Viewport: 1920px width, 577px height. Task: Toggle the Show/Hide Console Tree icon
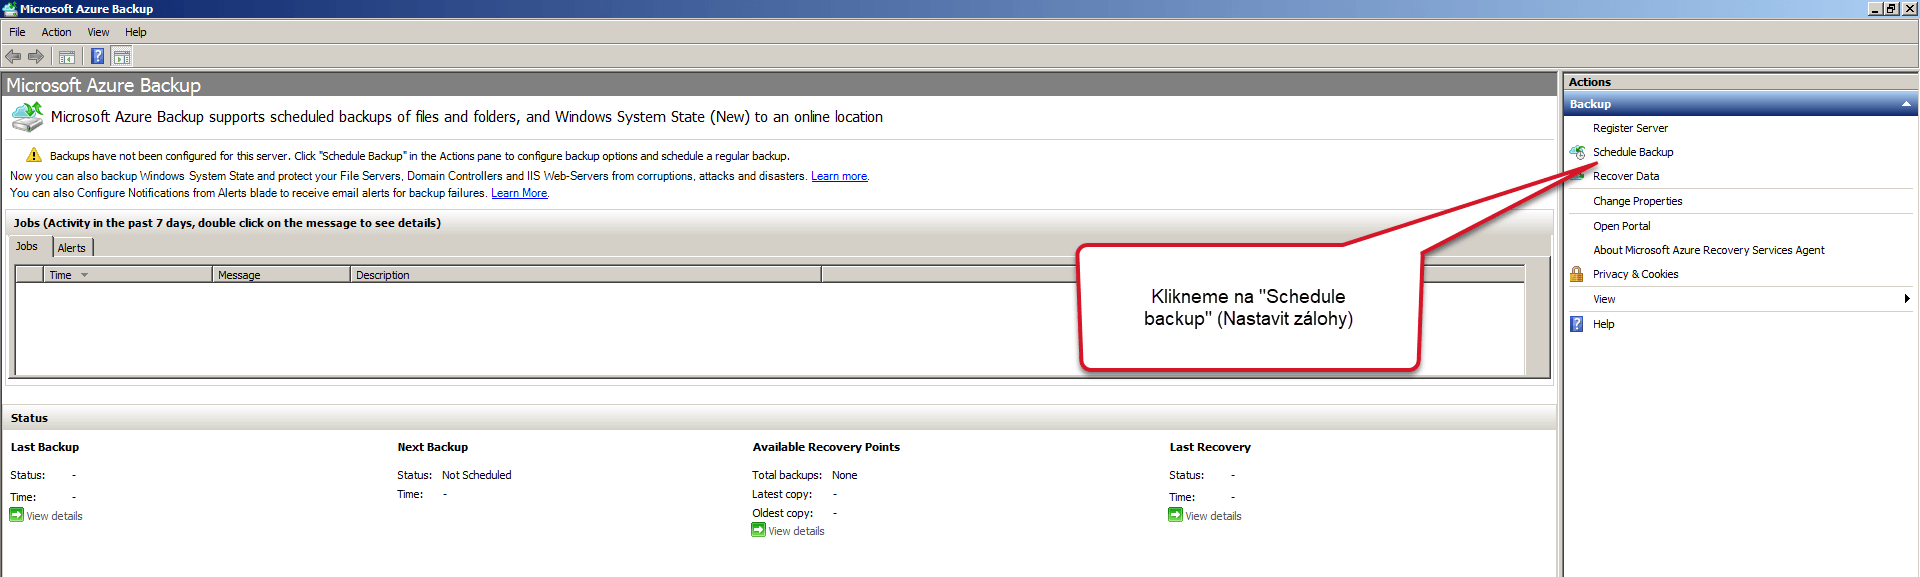[x=67, y=57]
